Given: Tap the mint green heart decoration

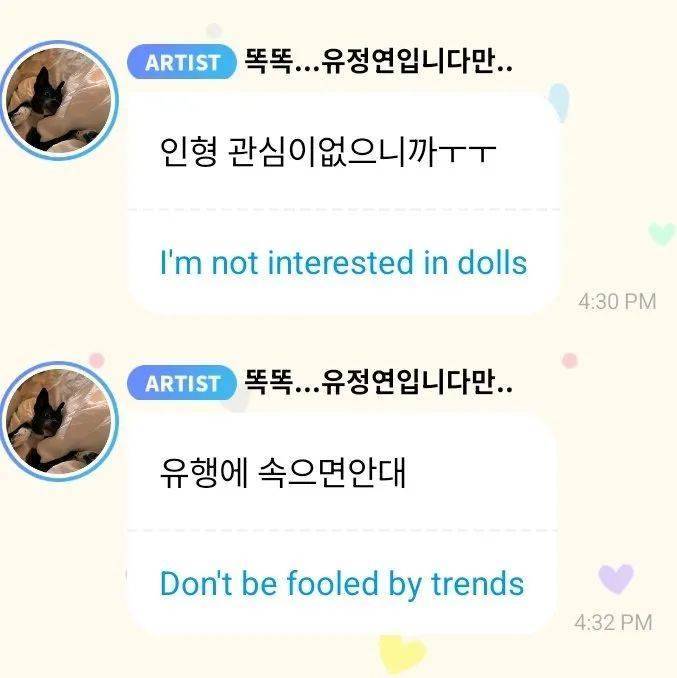Looking at the screenshot, I should (662, 234).
